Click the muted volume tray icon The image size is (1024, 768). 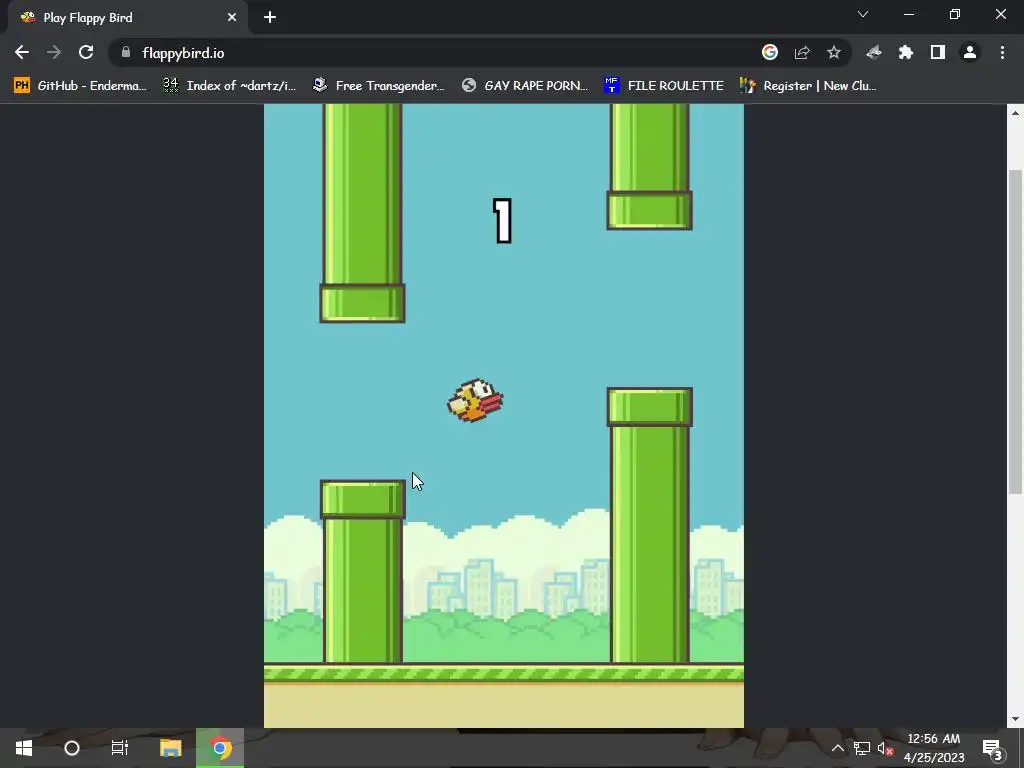tap(886, 748)
